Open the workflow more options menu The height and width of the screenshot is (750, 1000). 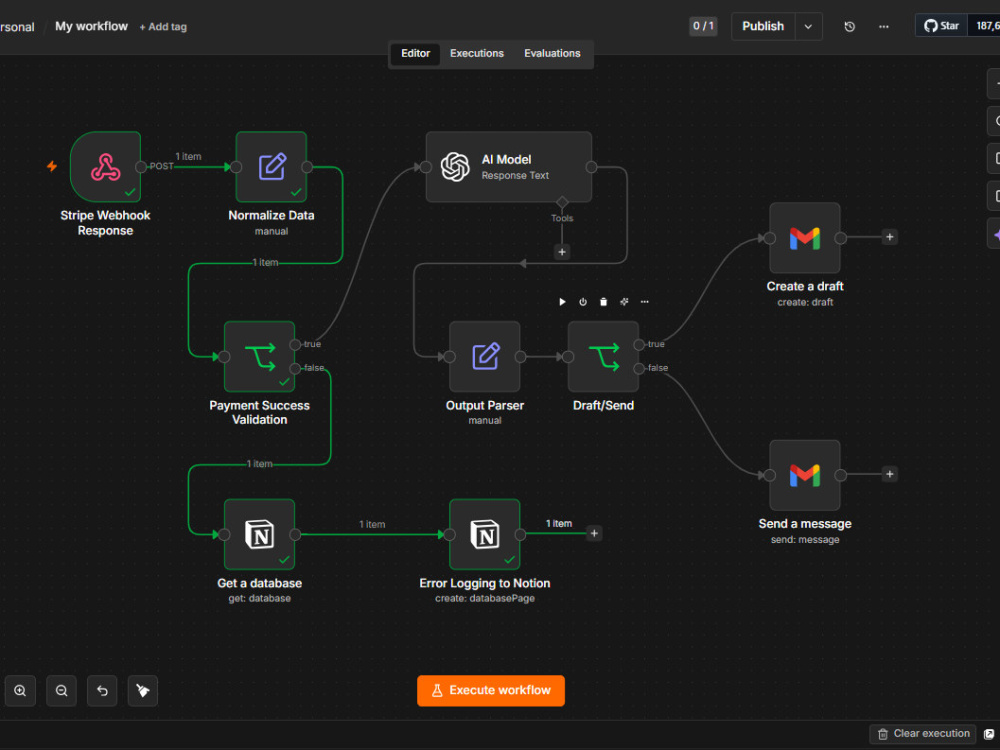click(x=883, y=27)
